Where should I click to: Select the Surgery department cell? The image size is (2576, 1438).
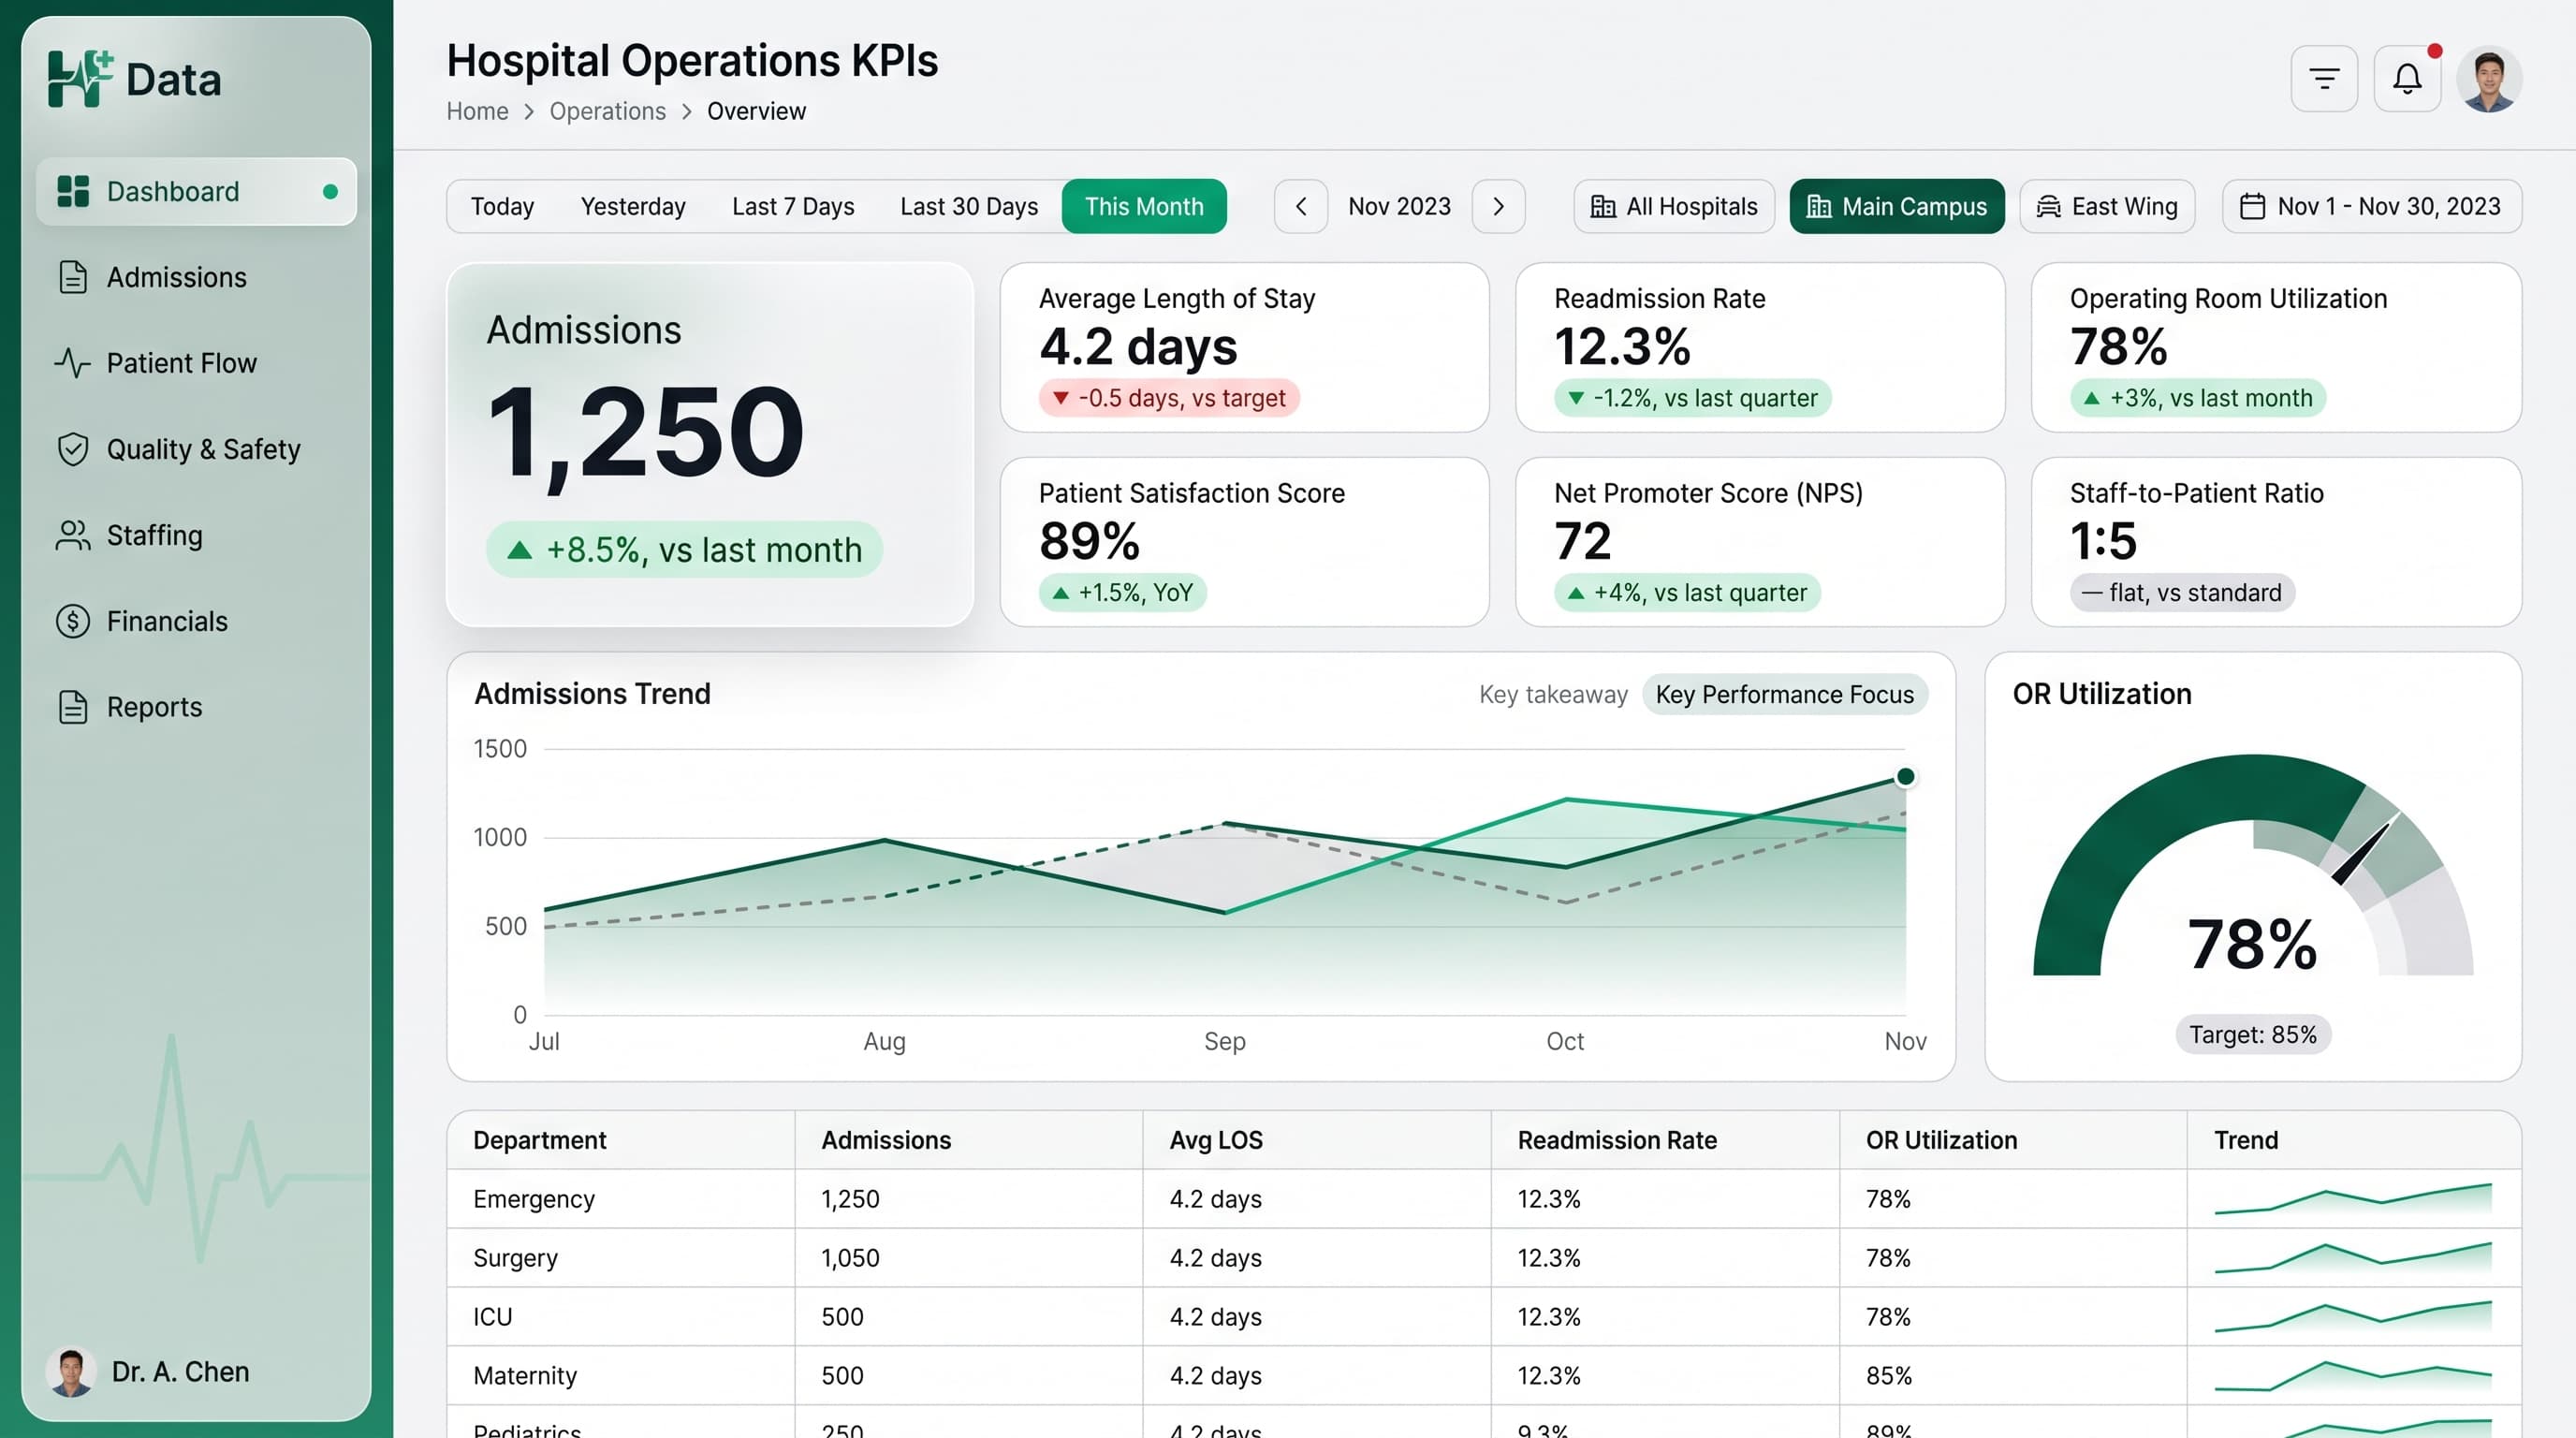(621, 1257)
